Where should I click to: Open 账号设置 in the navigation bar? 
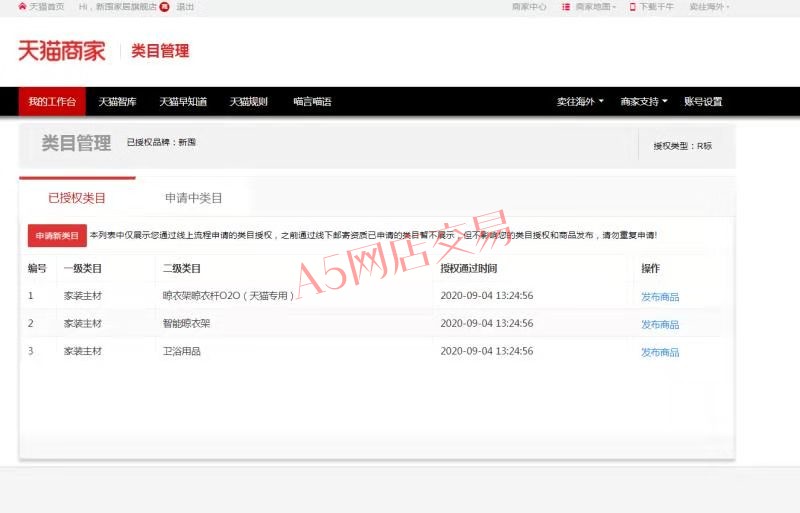point(703,102)
